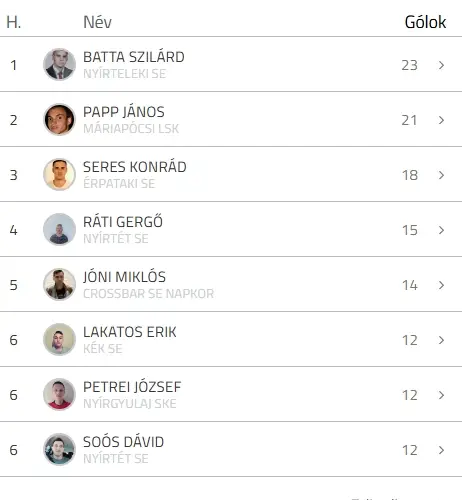Open the chevron beside 14 goals
The width and height of the screenshot is (462, 500).
click(x=441, y=285)
